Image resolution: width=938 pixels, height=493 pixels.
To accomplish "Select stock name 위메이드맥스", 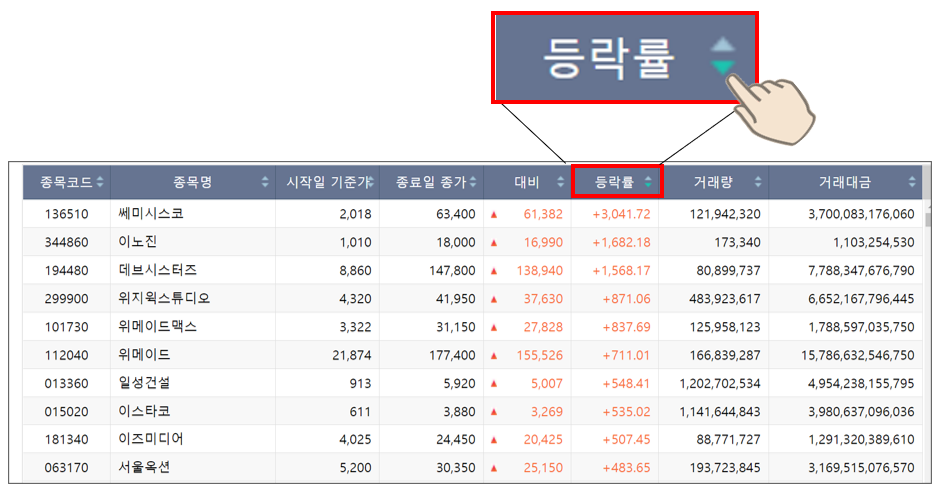I will [x=157, y=327].
